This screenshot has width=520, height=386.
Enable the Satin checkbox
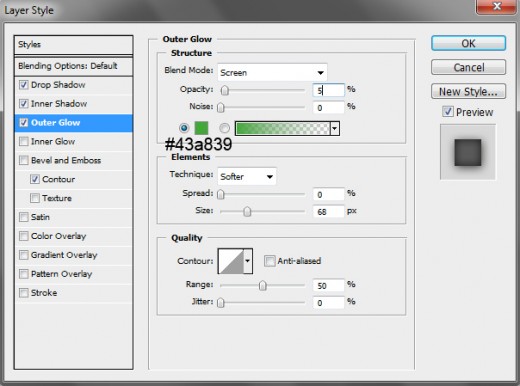click(x=24, y=217)
